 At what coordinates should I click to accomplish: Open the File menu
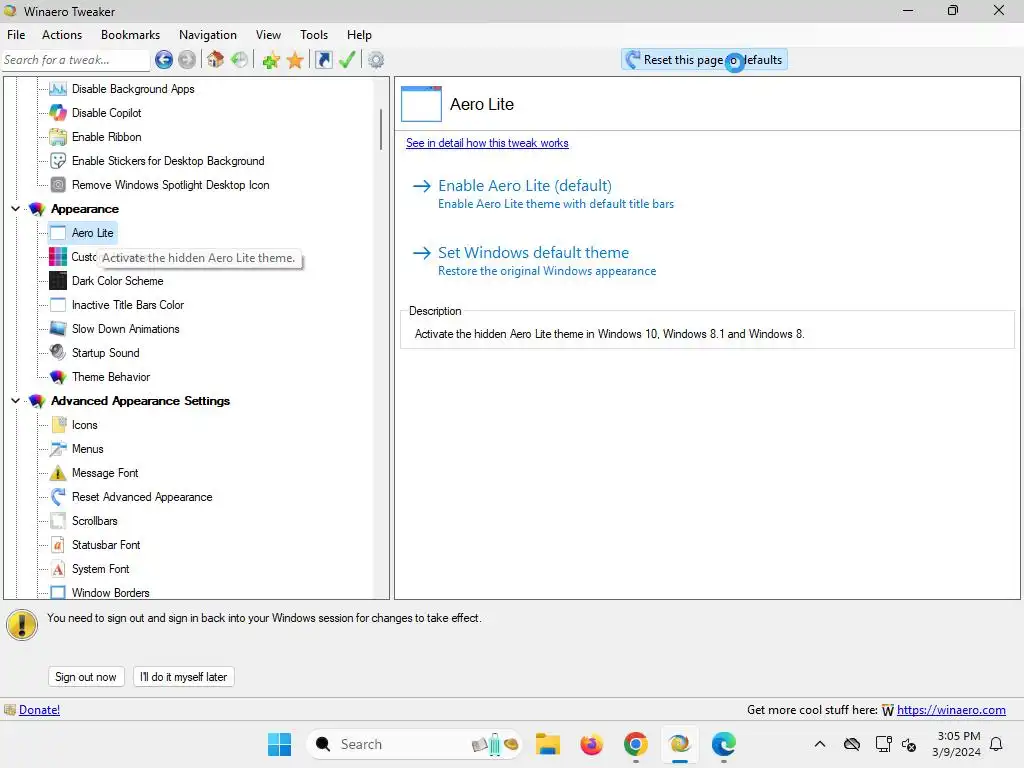point(16,35)
